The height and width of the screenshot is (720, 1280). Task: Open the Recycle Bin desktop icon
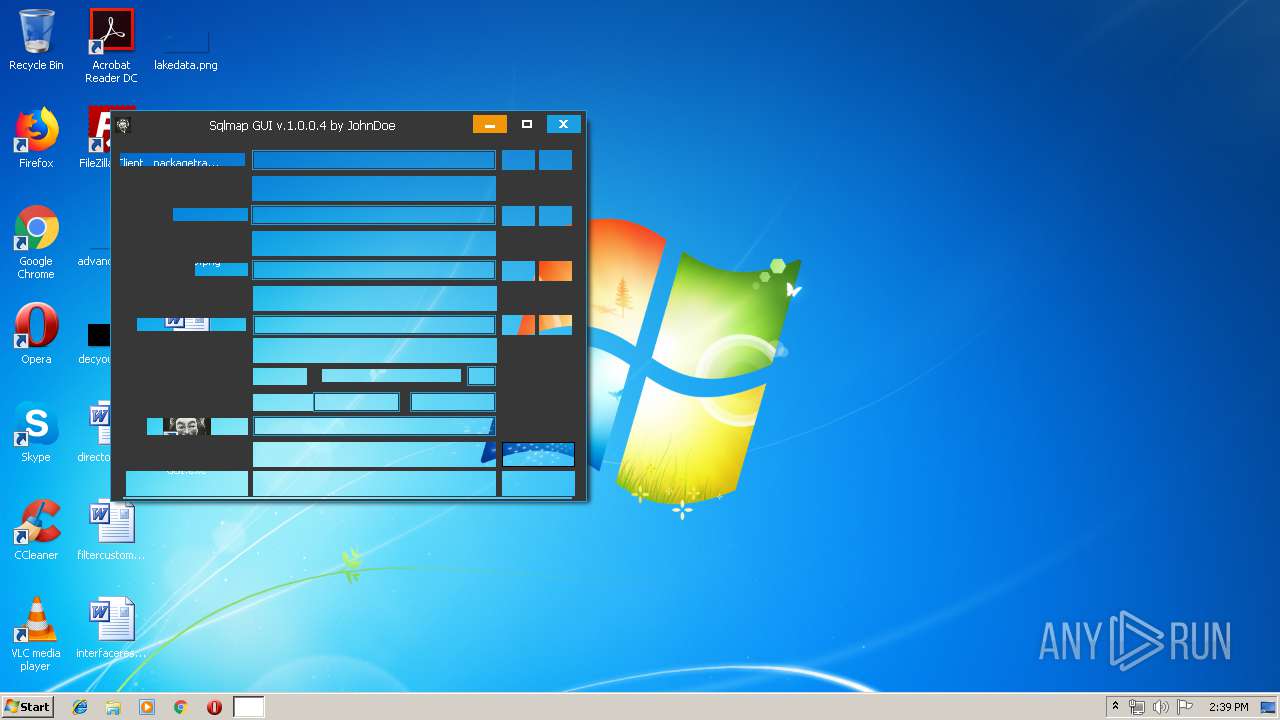coord(36,40)
